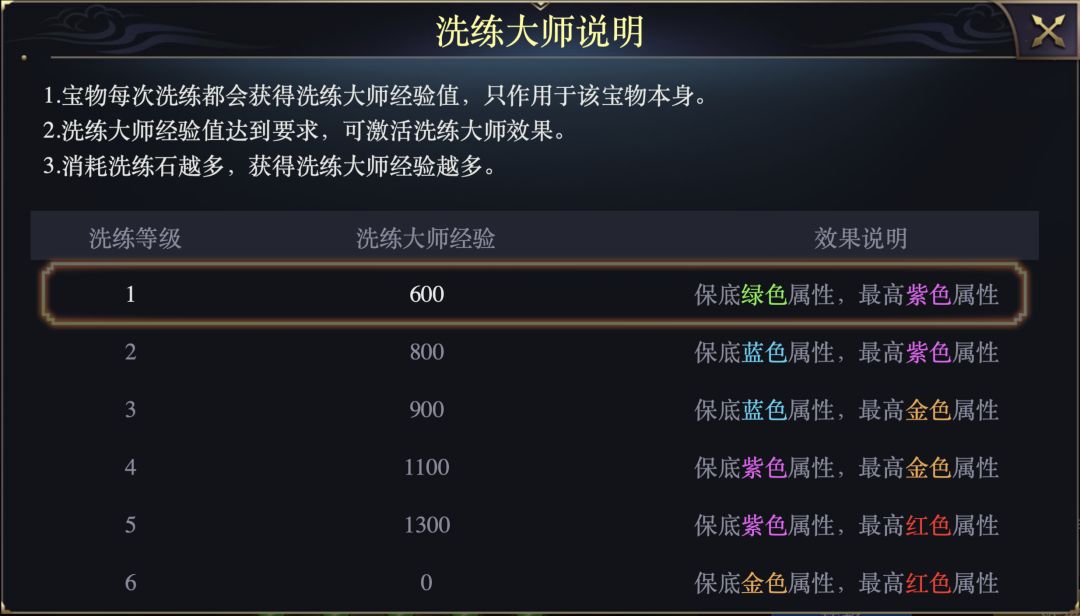This screenshot has width=1080, height=616.
Task: Click the 洗练等级 column header
Action: 135,238
